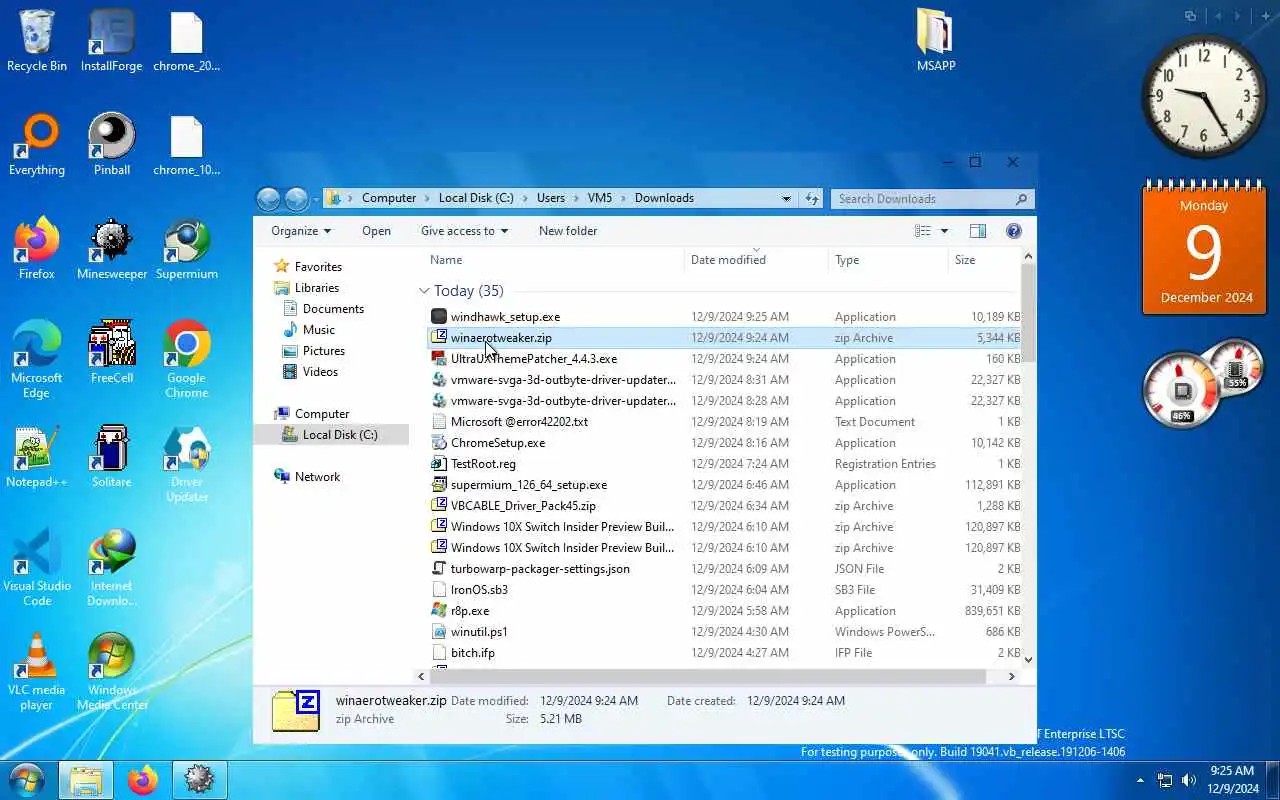Launch the Pinball desktop shortcut
1280x800 pixels.
[112, 144]
